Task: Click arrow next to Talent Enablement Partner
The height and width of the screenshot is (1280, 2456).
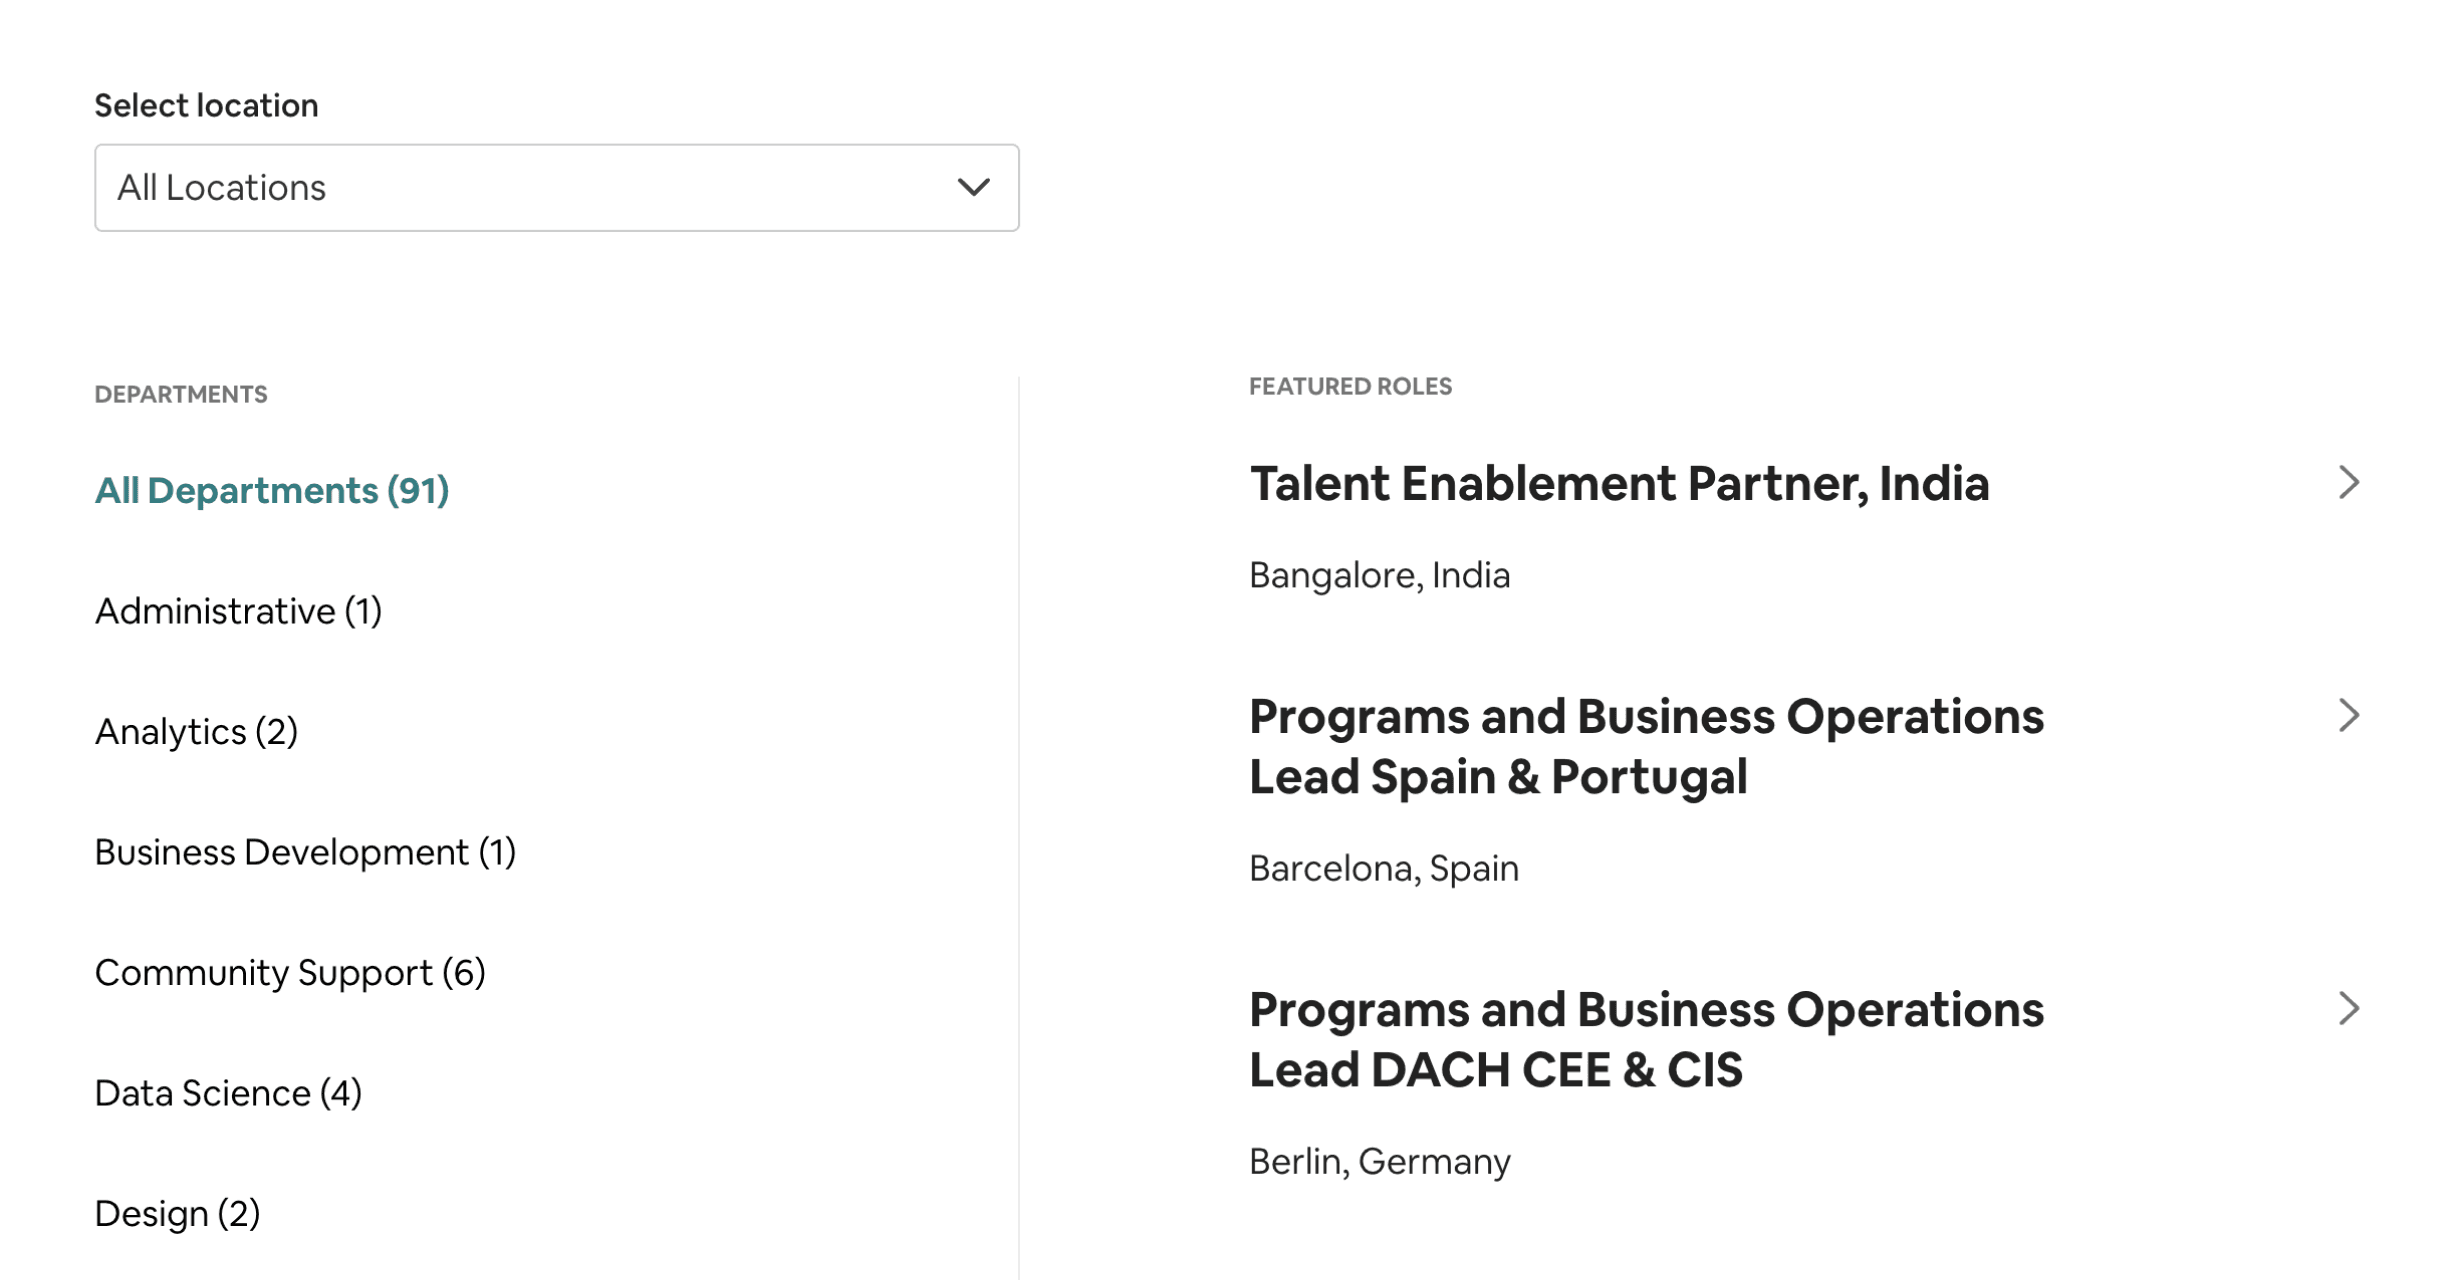Action: (2349, 483)
